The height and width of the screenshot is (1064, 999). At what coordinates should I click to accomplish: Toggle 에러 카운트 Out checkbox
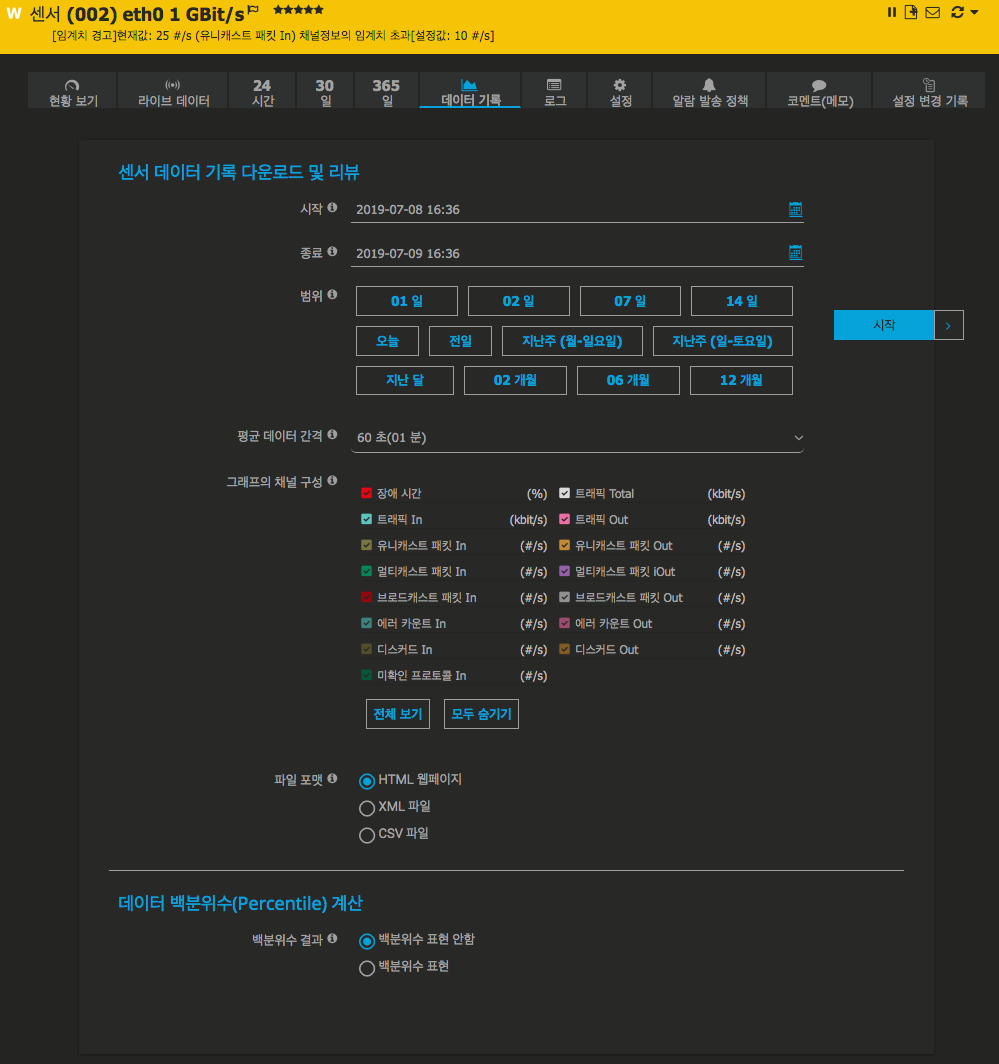coord(564,623)
